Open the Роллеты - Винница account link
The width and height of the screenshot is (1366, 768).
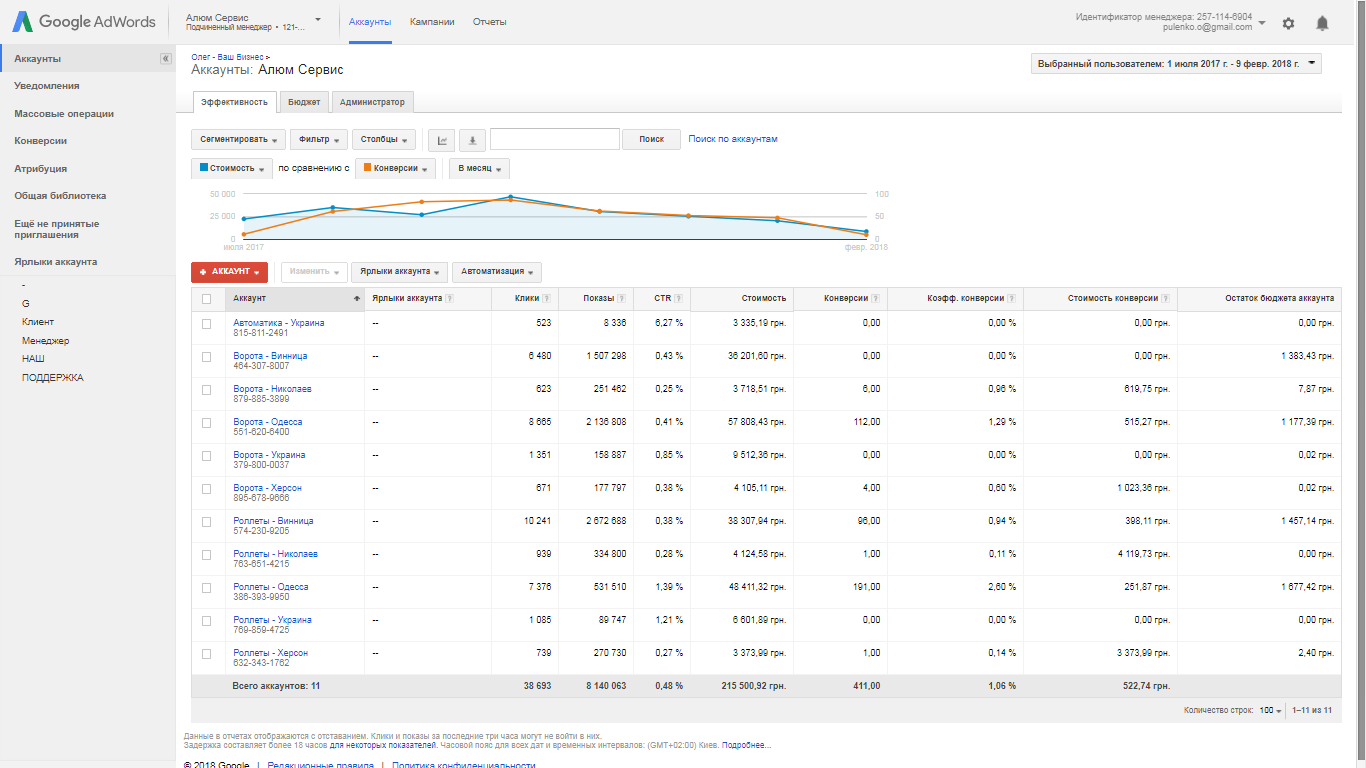pyautogui.click(x=273, y=521)
